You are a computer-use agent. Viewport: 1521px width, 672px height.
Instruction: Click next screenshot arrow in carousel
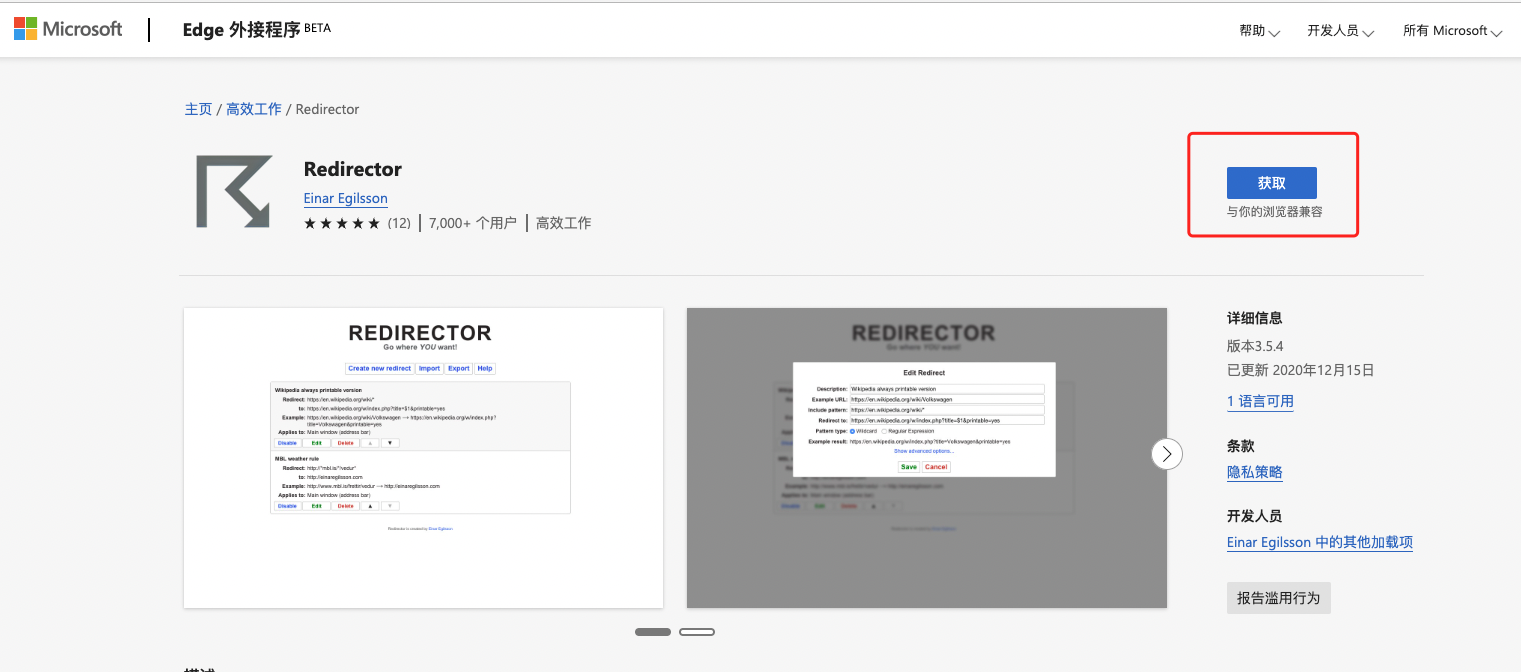click(x=1166, y=454)
